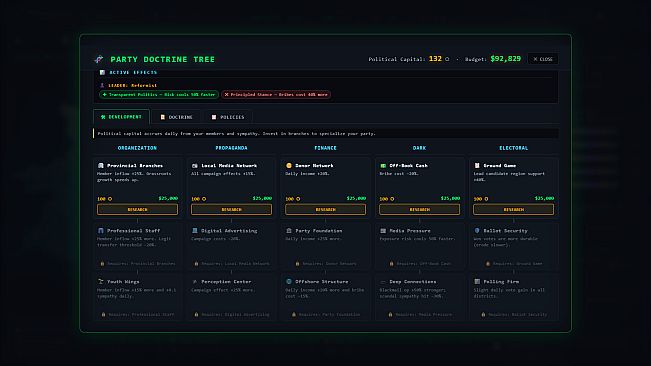
Task: Click the lock icon under Deep Connections
Action: pyautogui.click(x=390, y=315)
